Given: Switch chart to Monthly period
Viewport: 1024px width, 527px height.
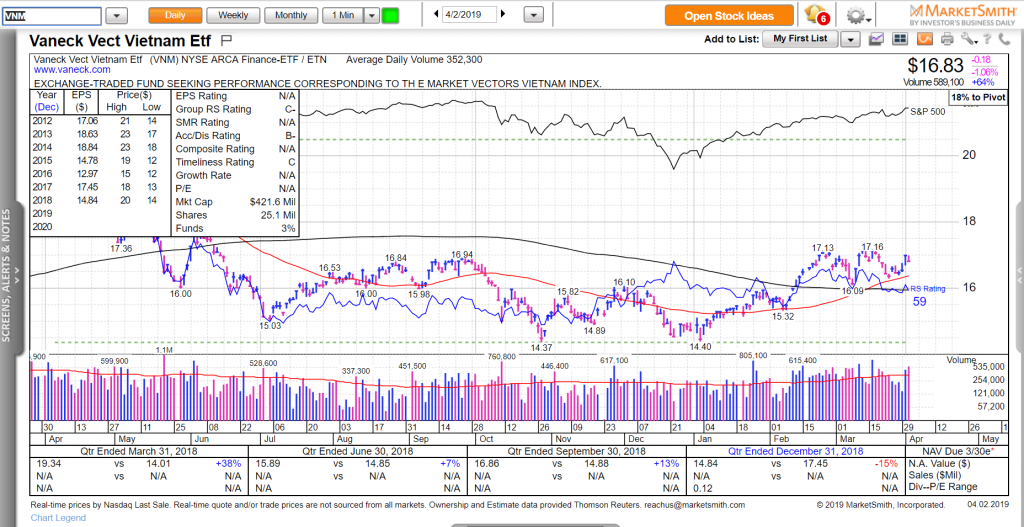Looking at the screenshot, I should click(x=291, y=16).
